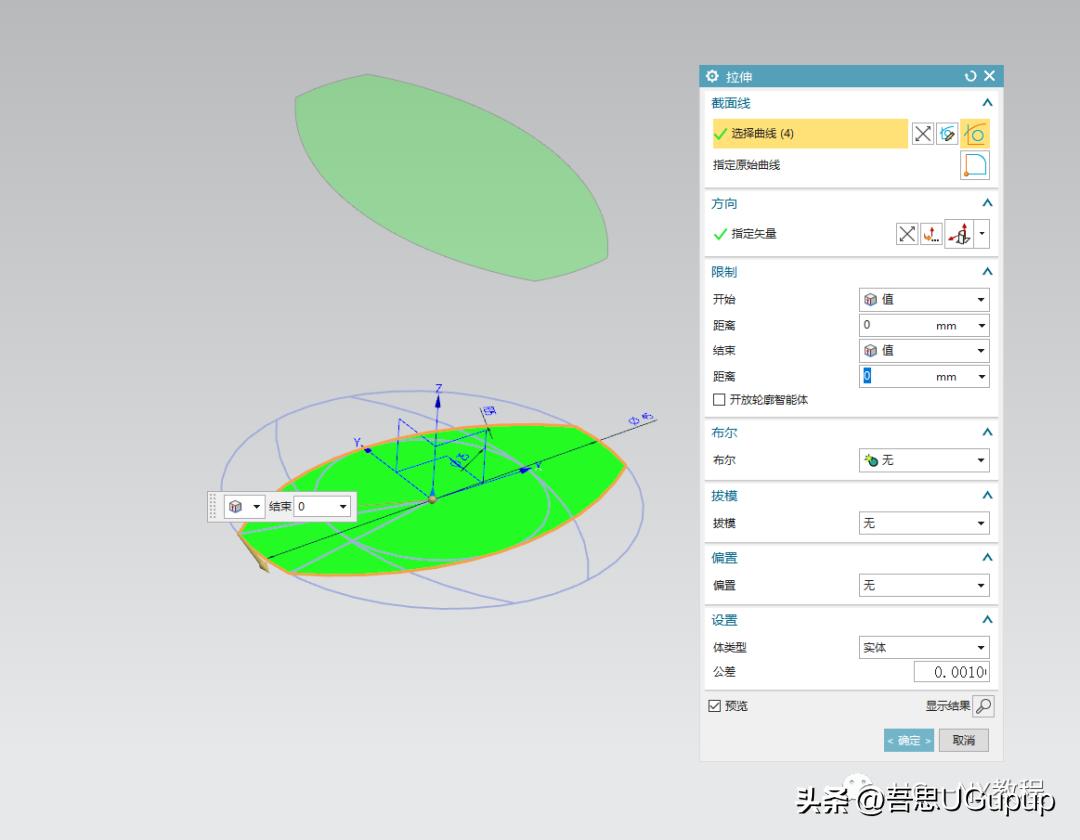Image resolution: width=1080 pixels, height=840 pixels.
Task: Click the drag handle of the on-screen 结束 box
Action: [213, 507]
